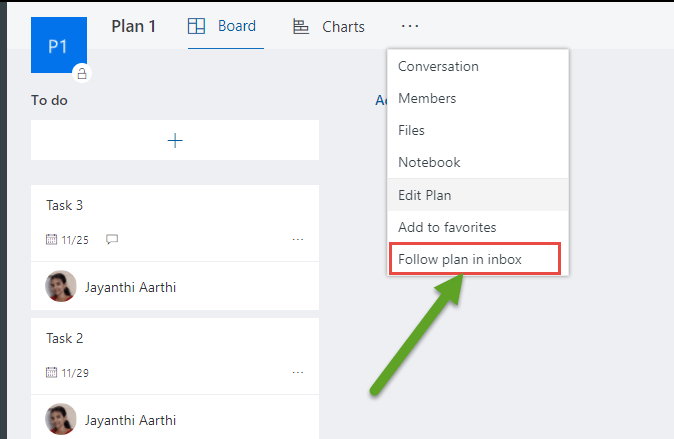Click the comment icon on Task 3
The image size is (674, 439).
point(112,240)
